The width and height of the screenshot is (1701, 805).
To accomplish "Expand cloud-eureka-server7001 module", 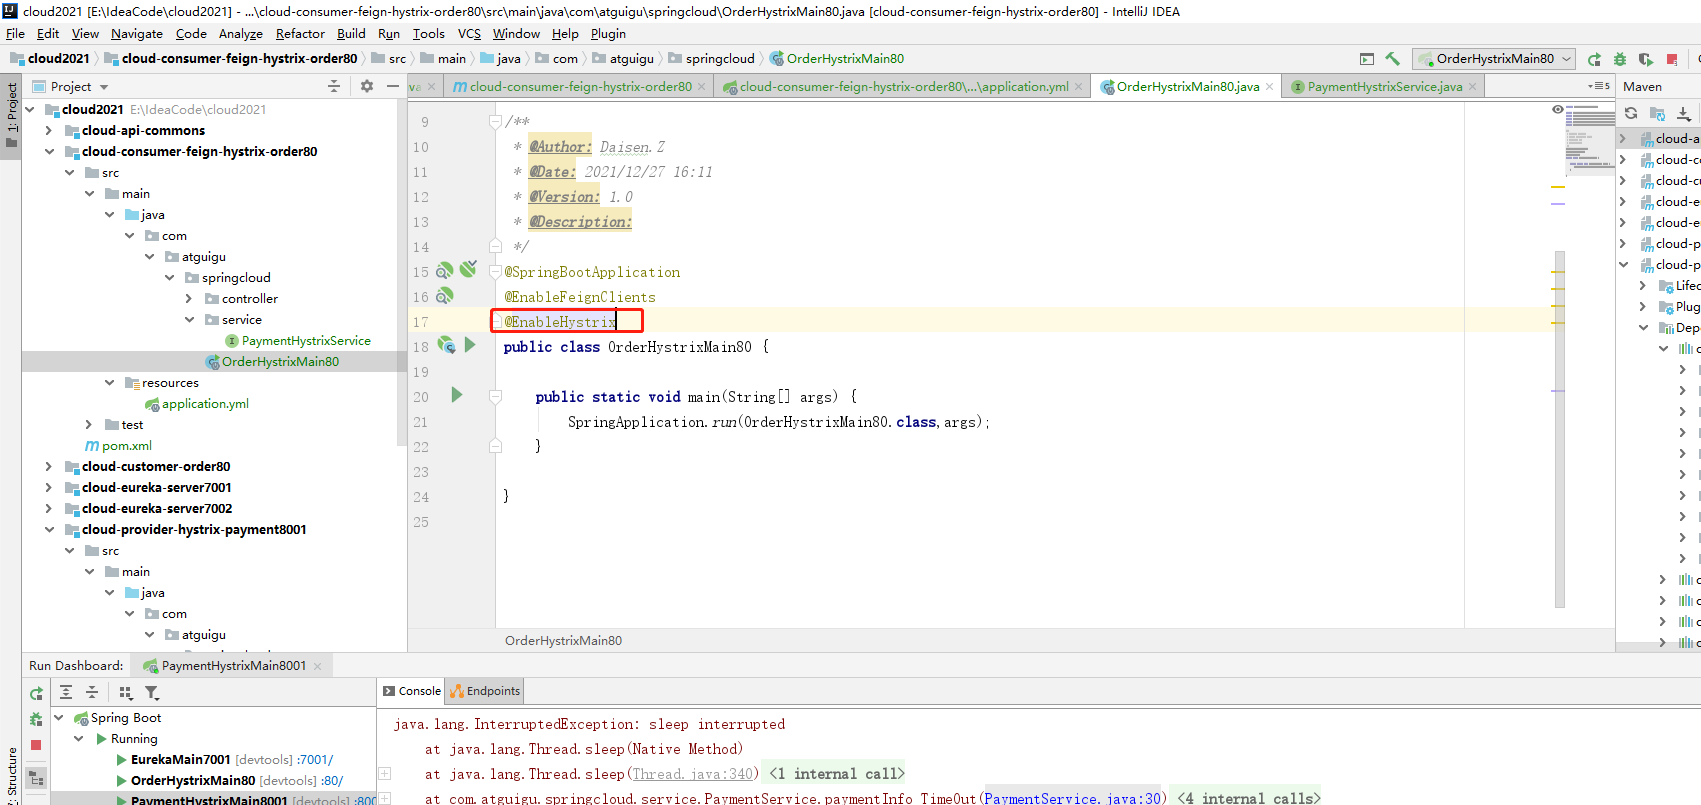I will point(48,487).
